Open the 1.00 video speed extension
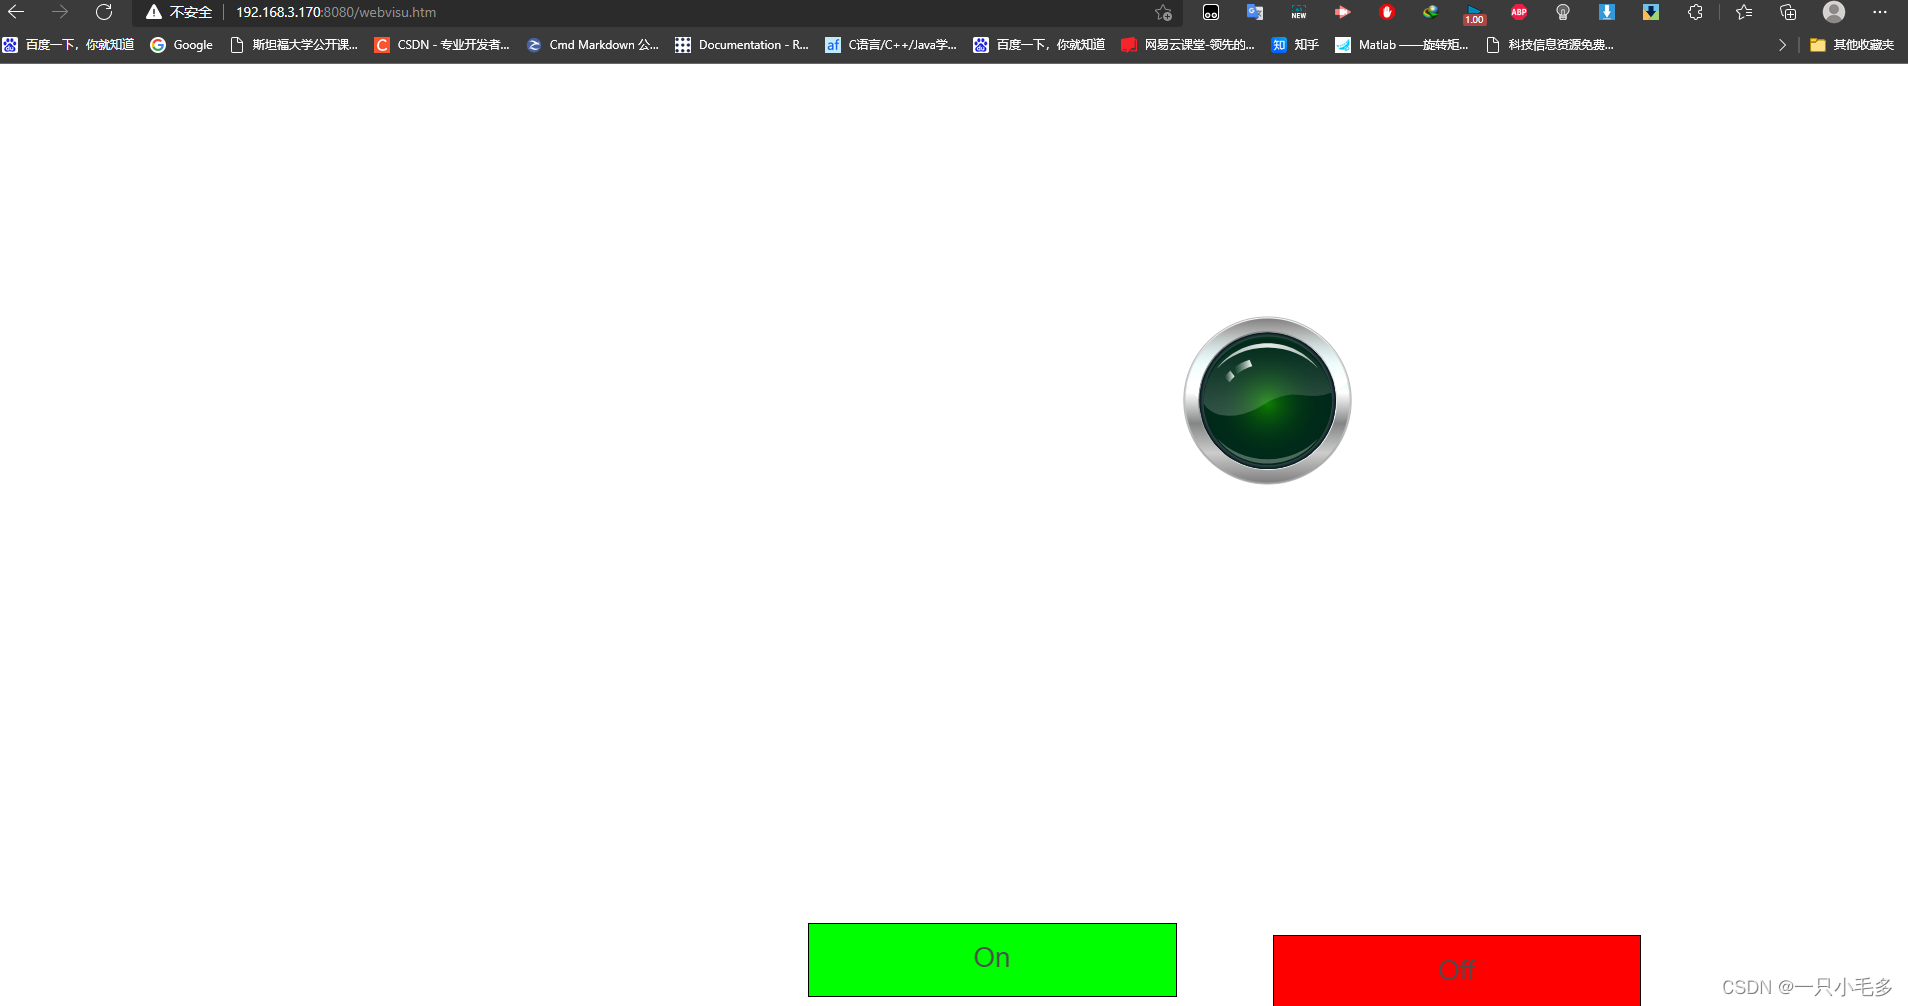The width and height of the screenshot is (1908, 1006). pyautogui.click(x=1475, y=14)
